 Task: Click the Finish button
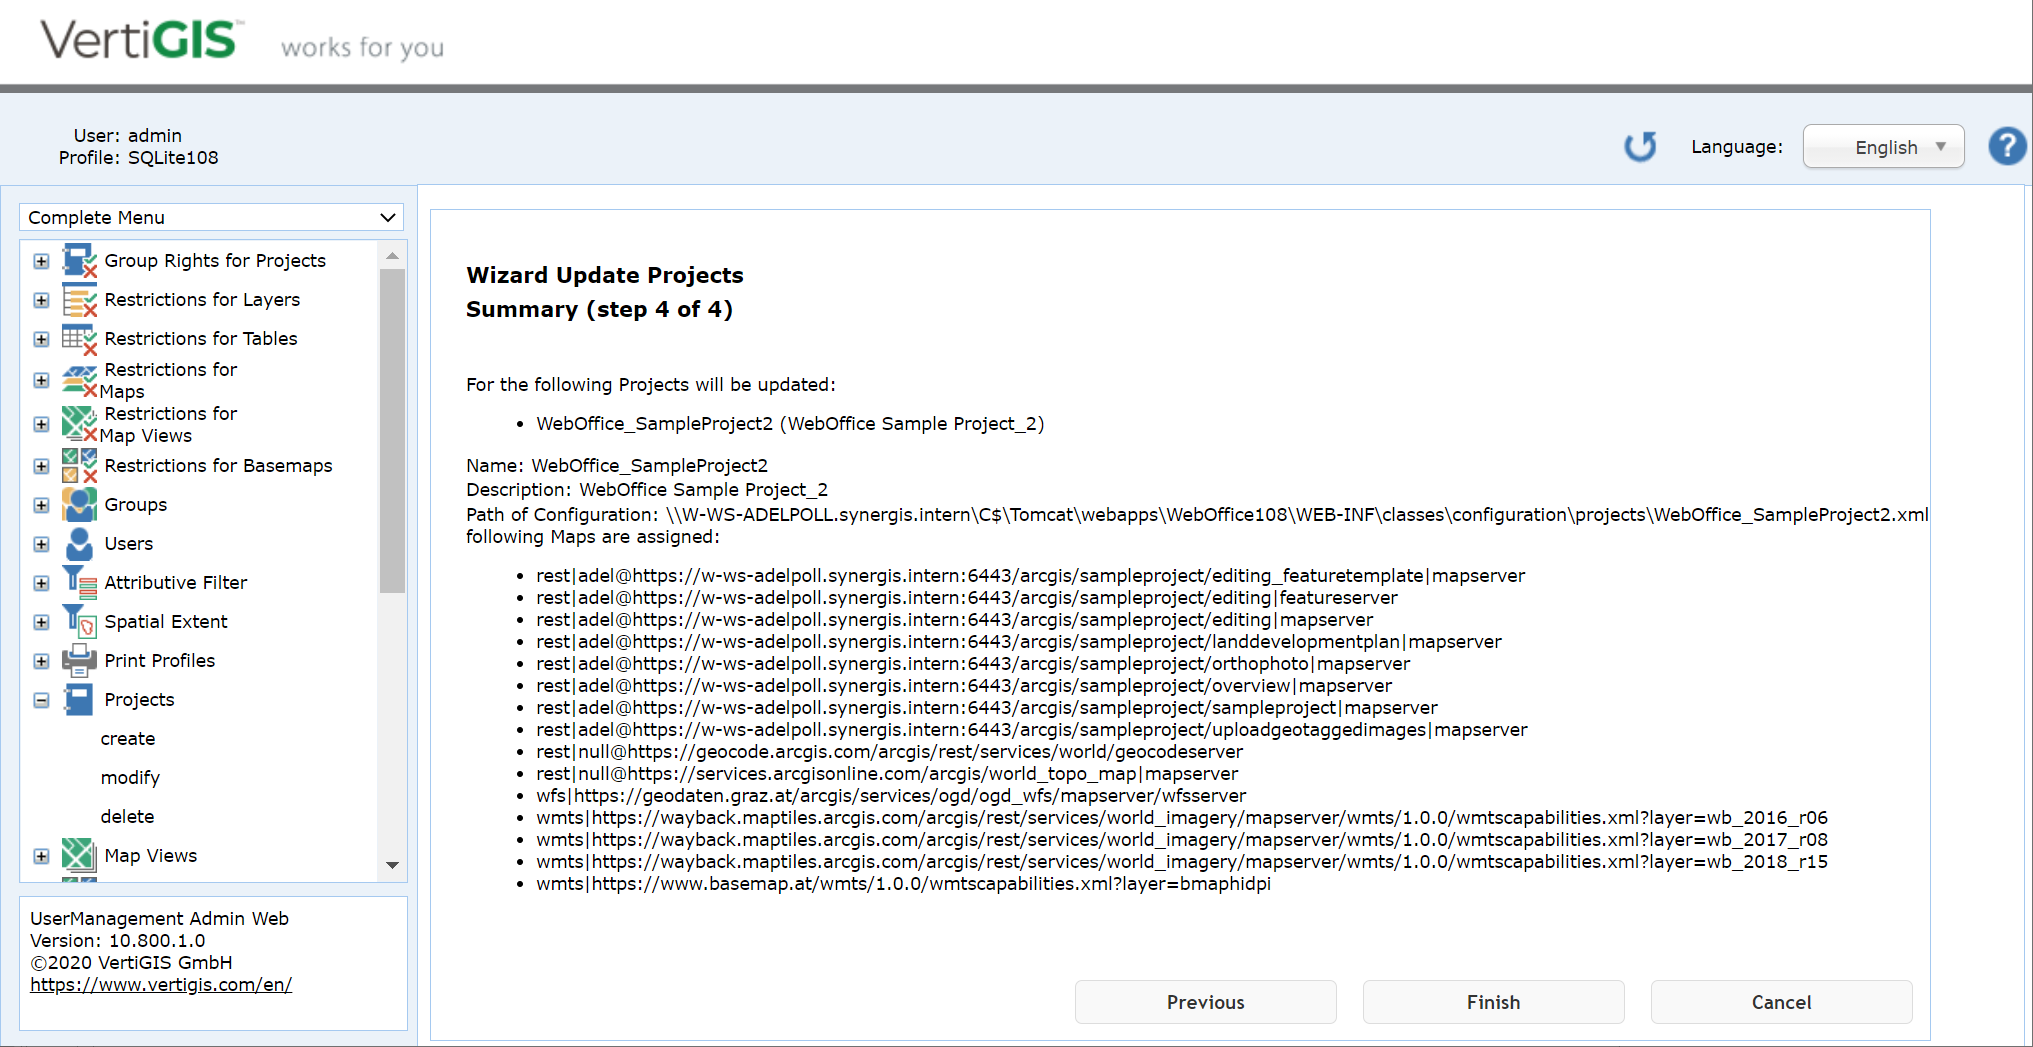(x=1492, y=1002)
